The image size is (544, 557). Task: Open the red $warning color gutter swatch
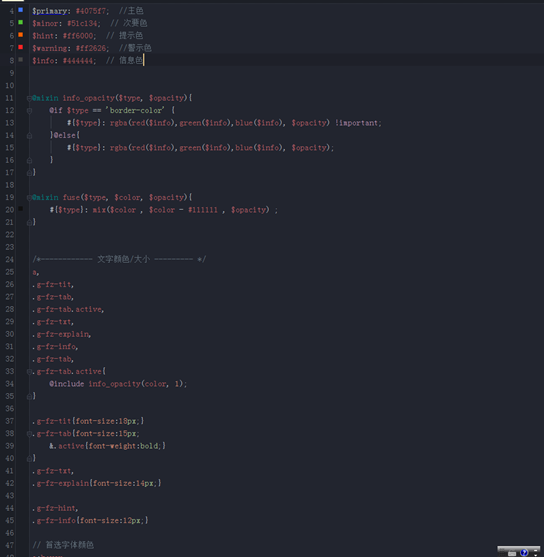point(21,47)
